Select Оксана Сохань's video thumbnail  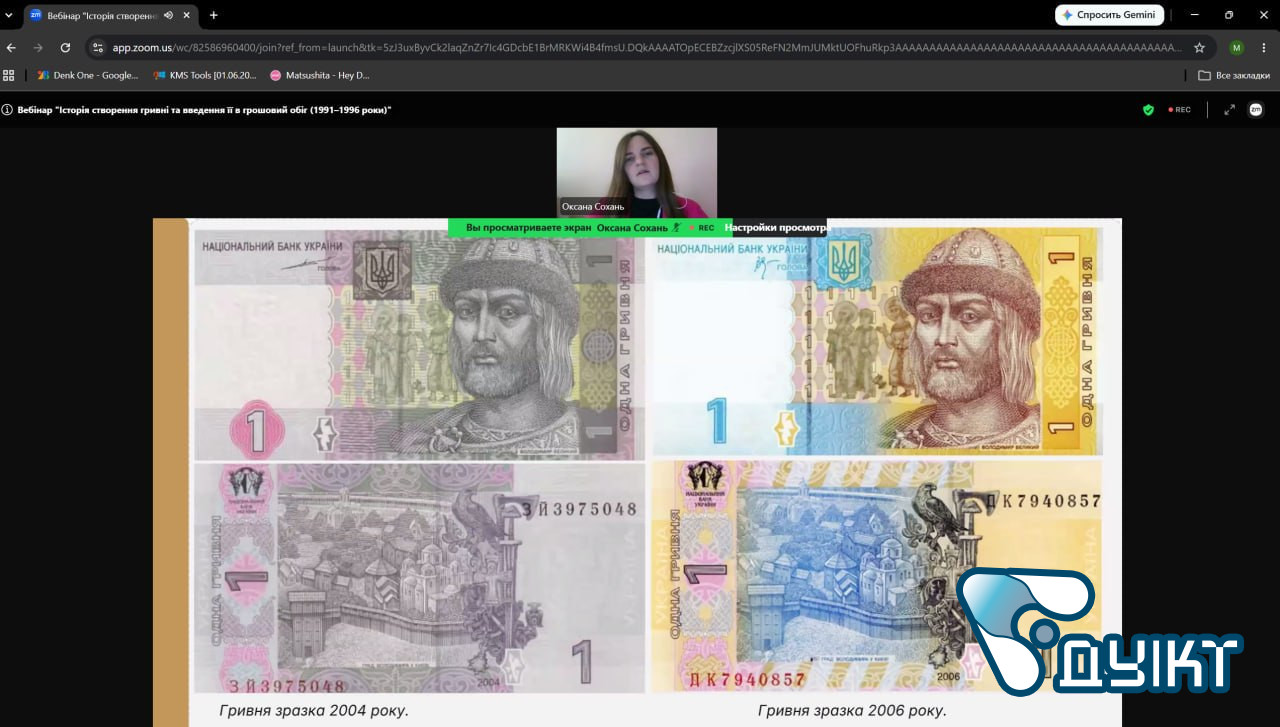(x=637, y=172)
